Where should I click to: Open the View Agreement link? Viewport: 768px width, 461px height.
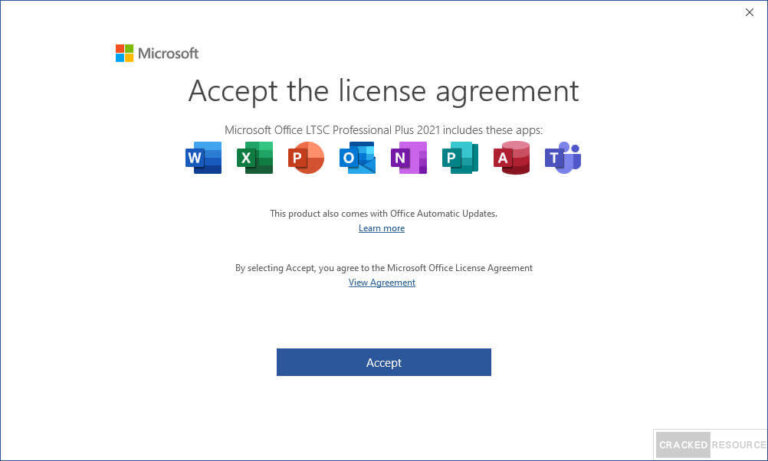tap(382, 283)
